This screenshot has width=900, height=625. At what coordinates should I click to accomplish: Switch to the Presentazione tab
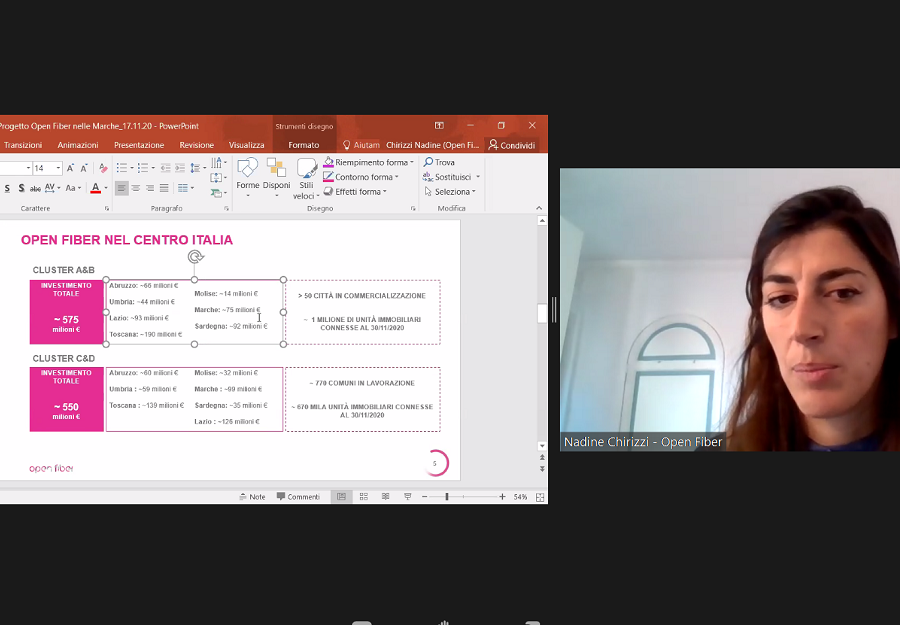[x=139, y=145]
